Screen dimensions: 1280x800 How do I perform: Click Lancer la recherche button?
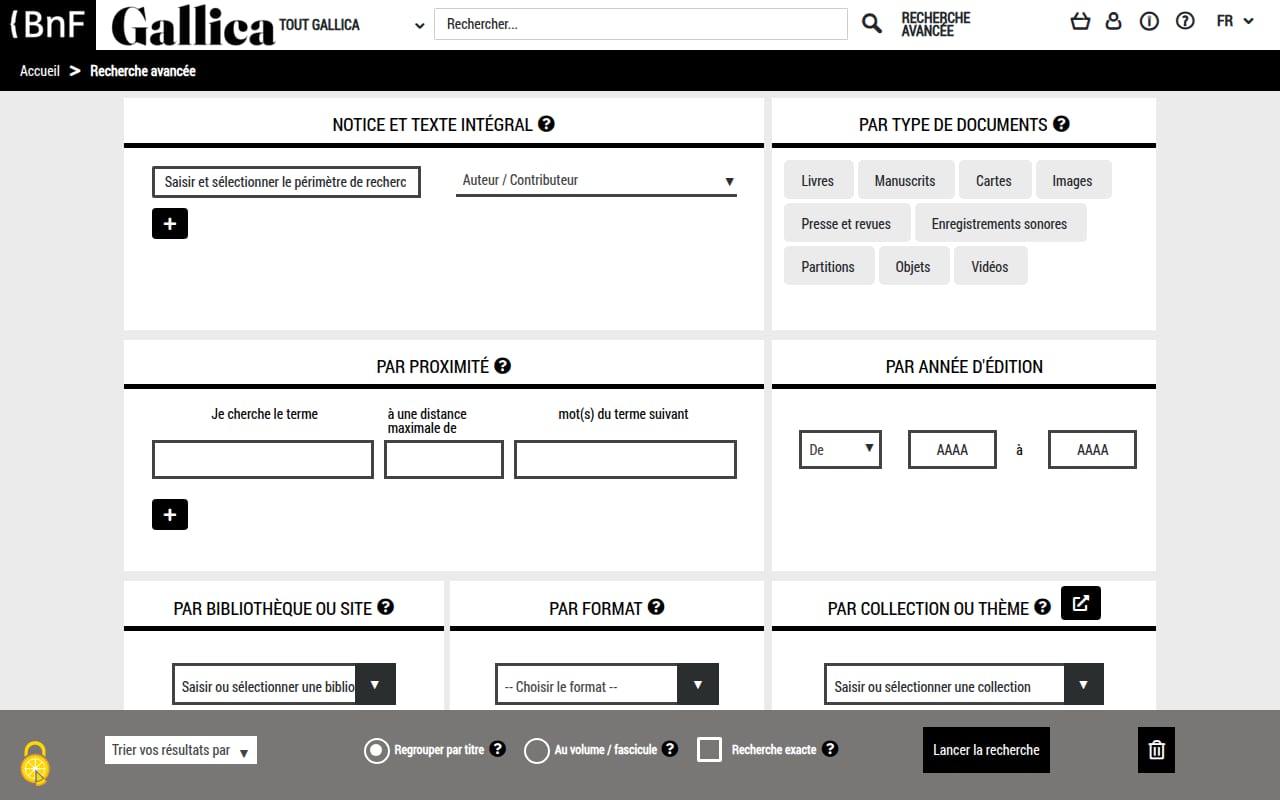coord(986,750)
